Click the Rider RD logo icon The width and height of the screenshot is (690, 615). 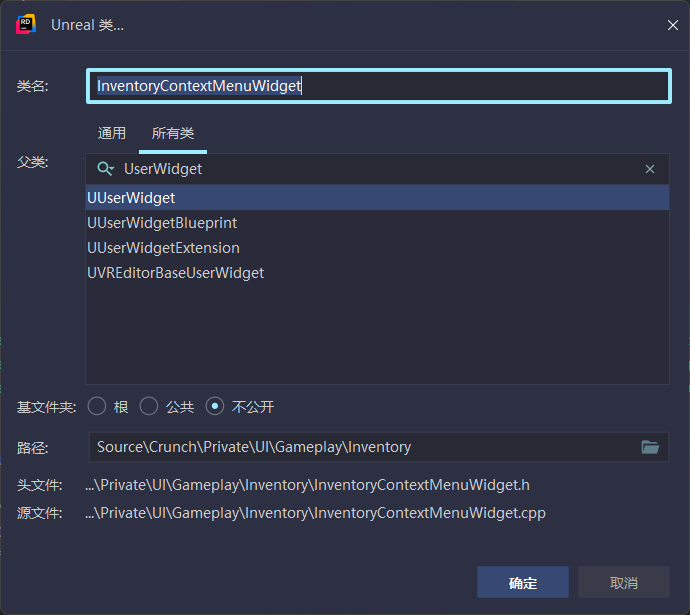pyautogui.click(x=26, y=25)
